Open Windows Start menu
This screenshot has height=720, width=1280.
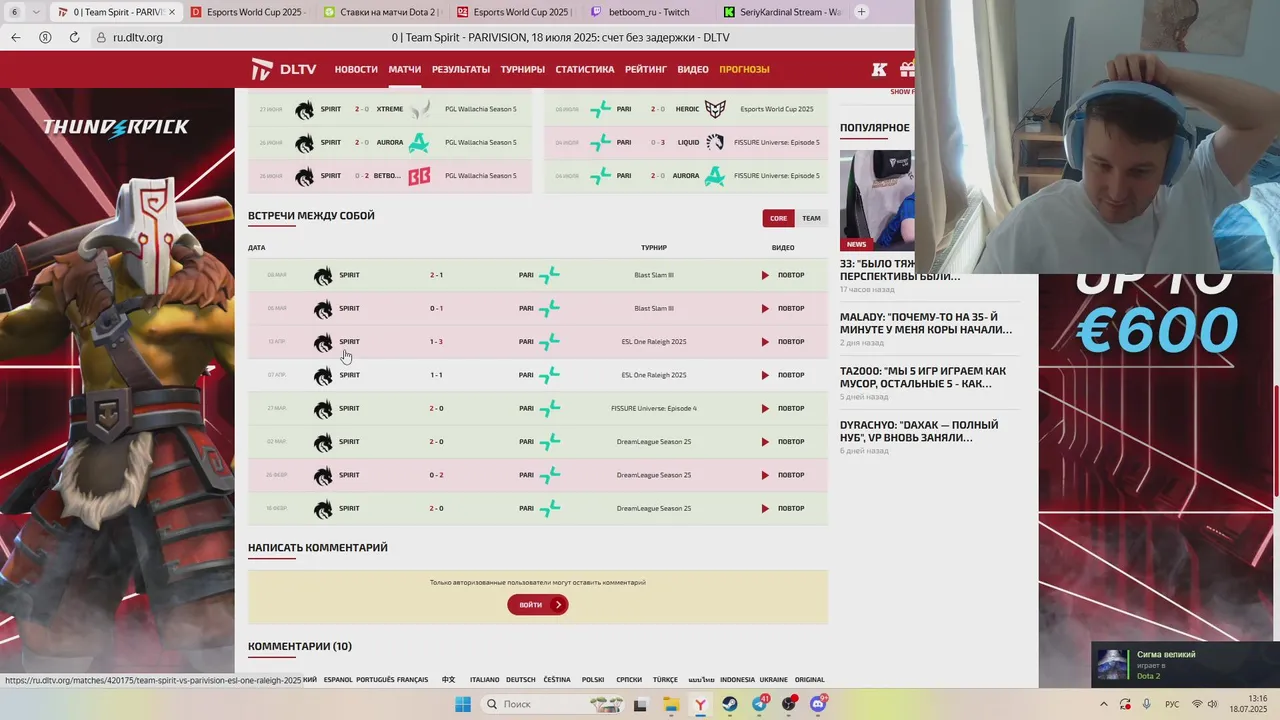(x=463, y=704)
